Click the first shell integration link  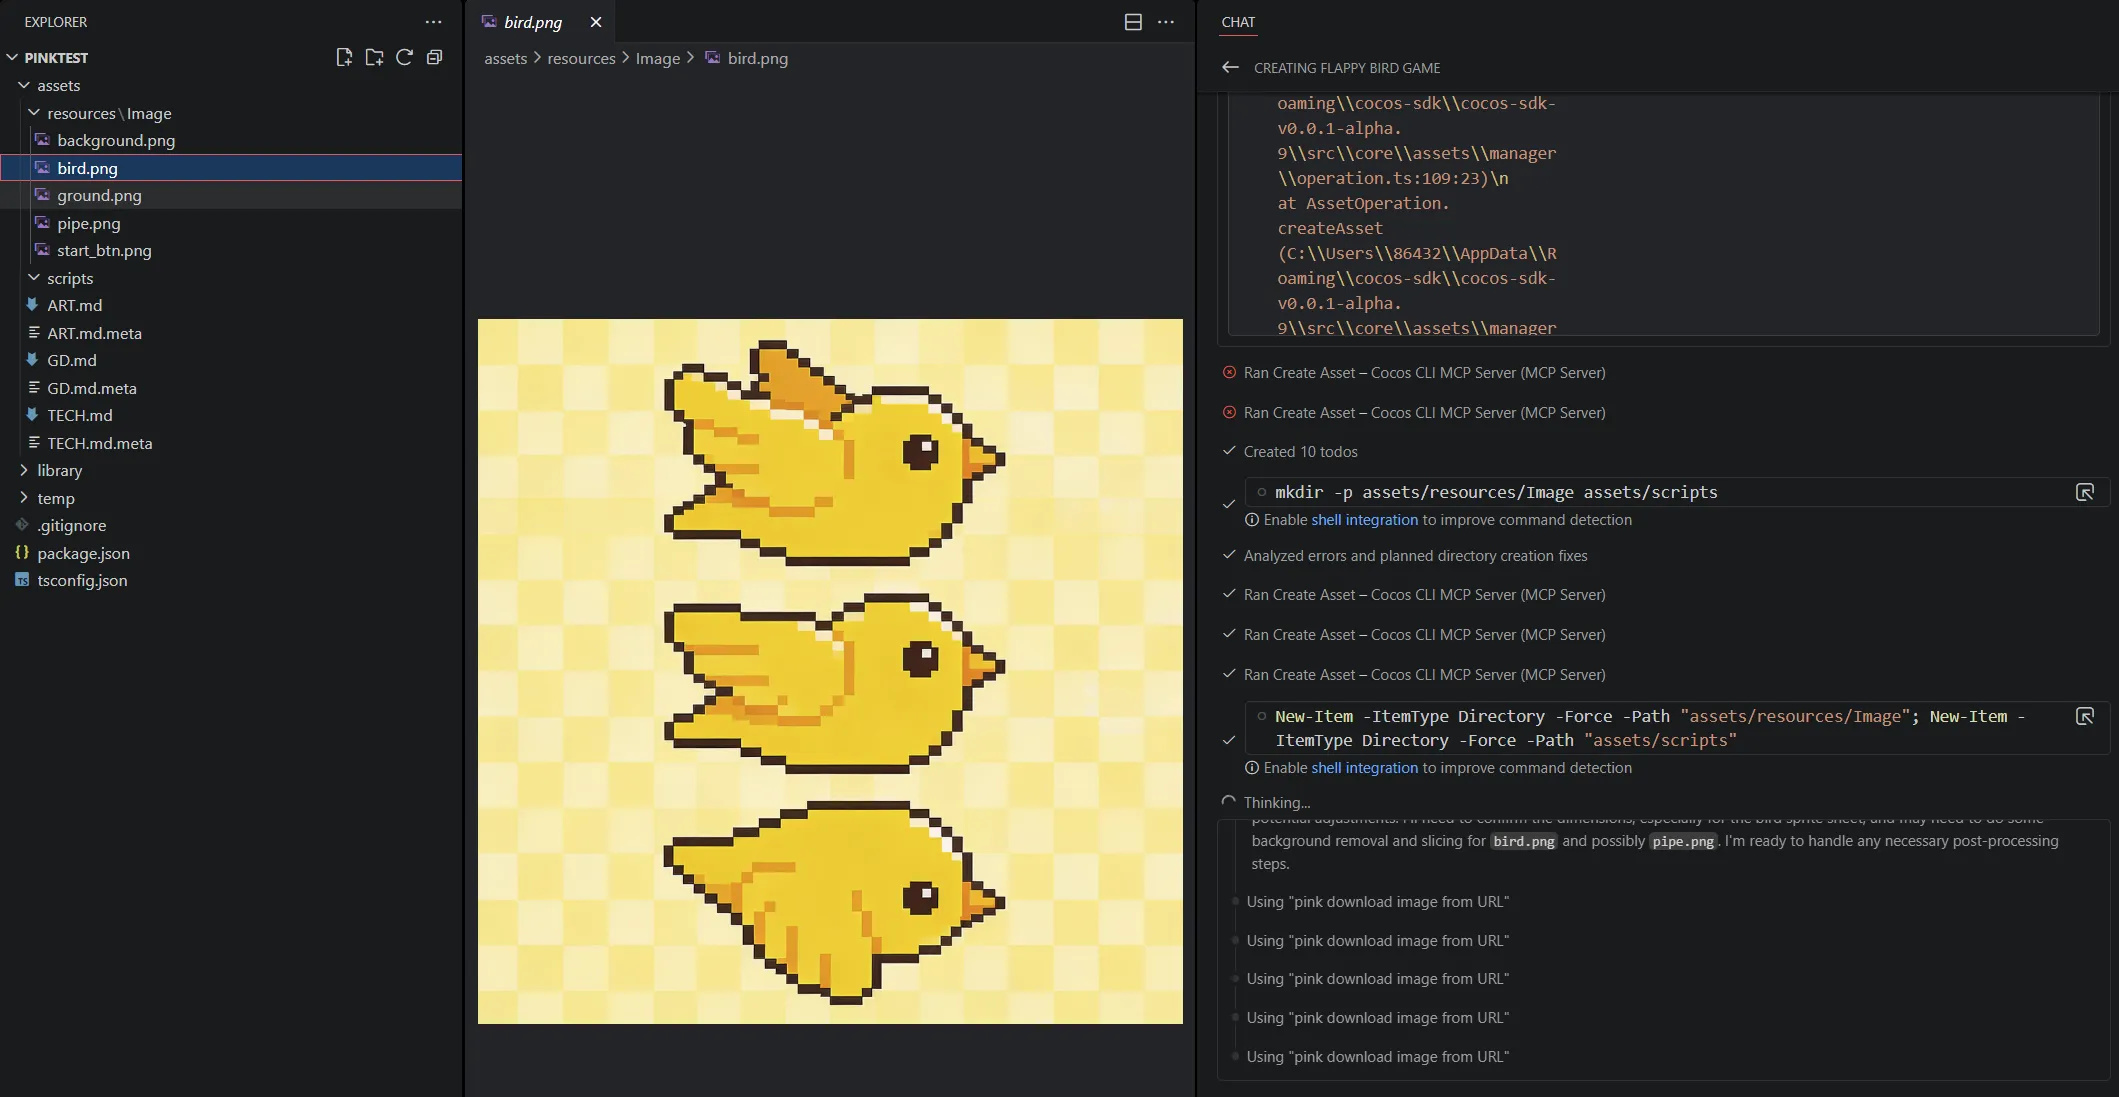pos(1364,520)
